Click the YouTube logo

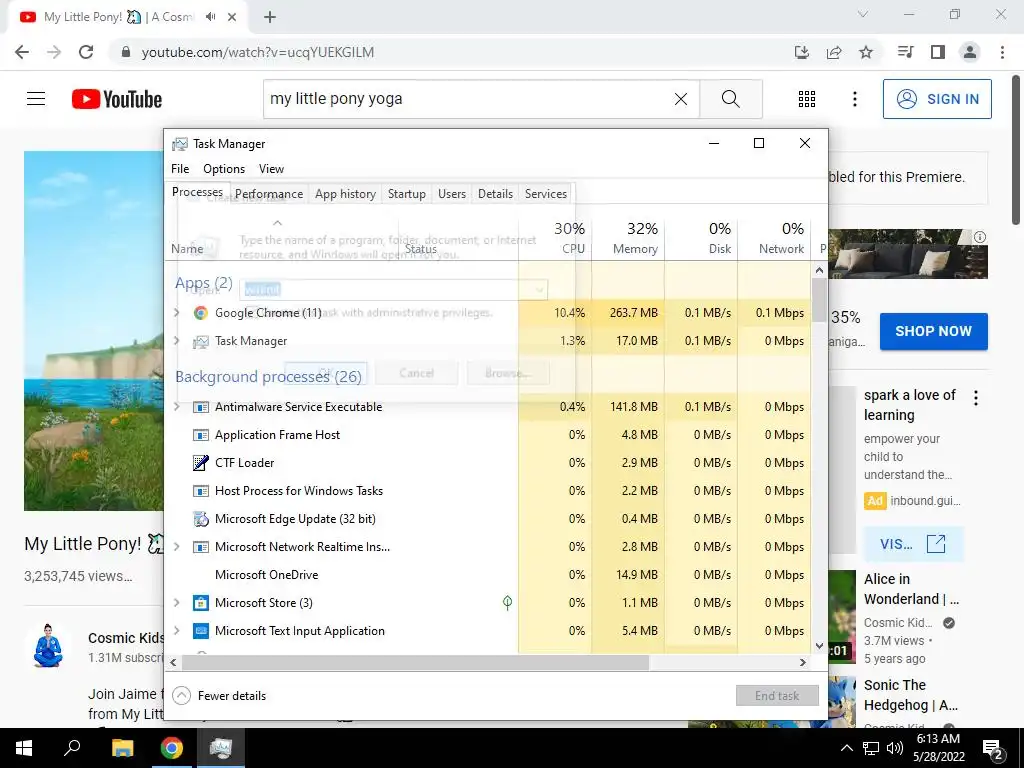coord(117,99)
